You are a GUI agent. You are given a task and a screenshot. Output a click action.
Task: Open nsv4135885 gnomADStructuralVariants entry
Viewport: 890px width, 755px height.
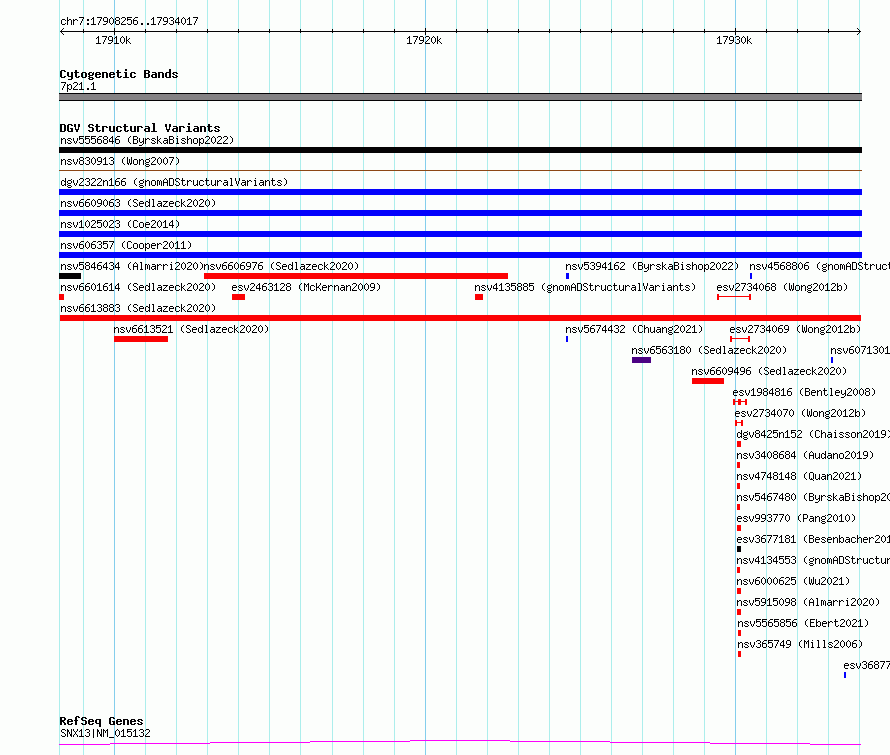(585, 287)
